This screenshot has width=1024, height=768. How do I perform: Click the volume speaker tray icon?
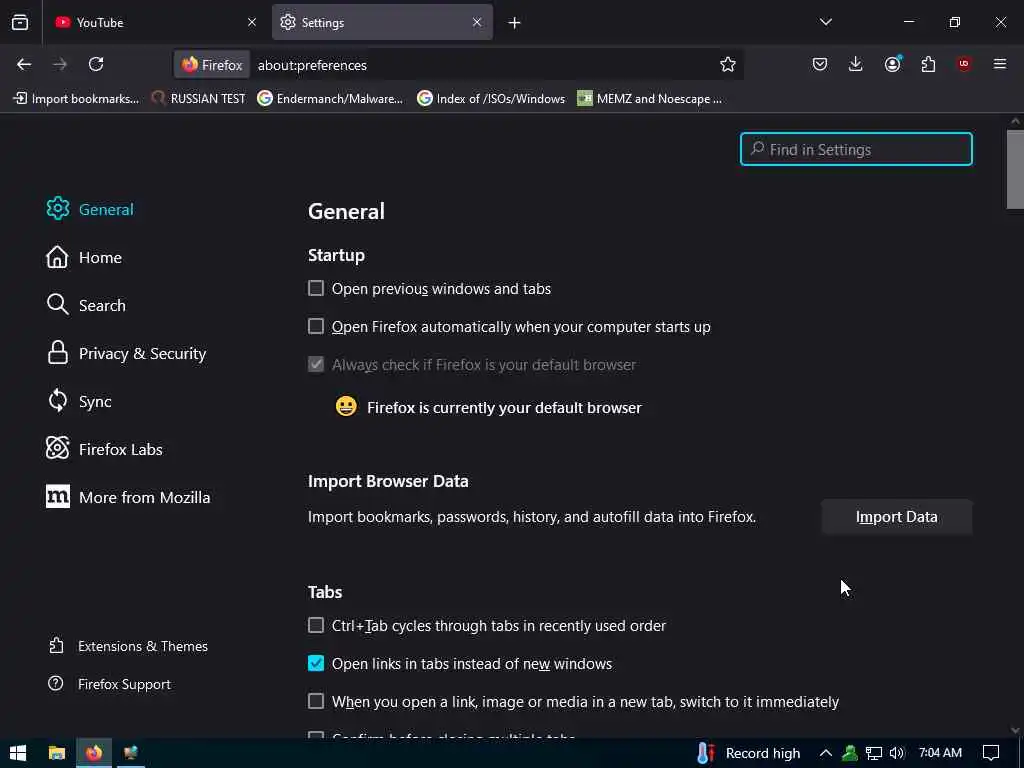coord(897,753)
